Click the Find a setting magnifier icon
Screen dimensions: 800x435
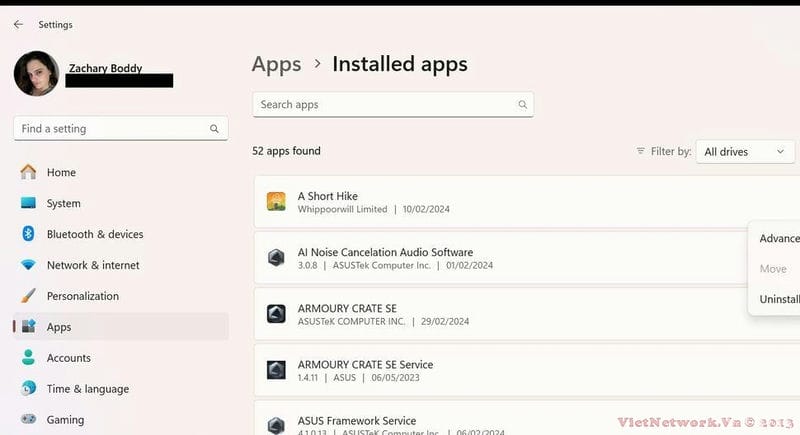pyautogui.click(x=214, y=129)
